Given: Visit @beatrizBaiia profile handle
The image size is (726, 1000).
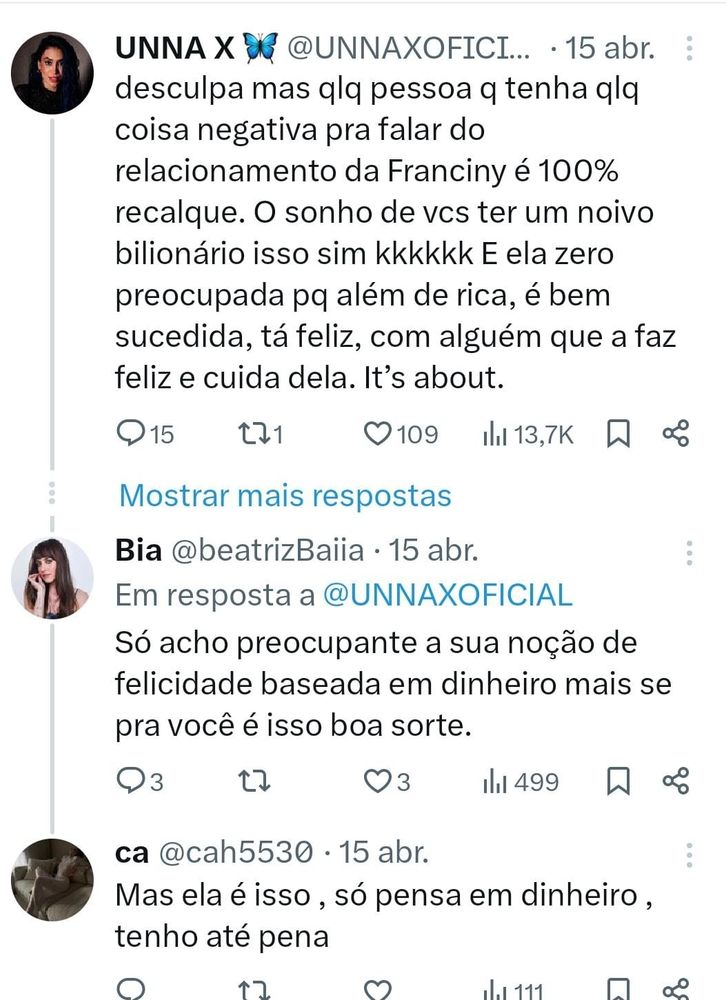Looking at the screenshot, I should (267, 550).
